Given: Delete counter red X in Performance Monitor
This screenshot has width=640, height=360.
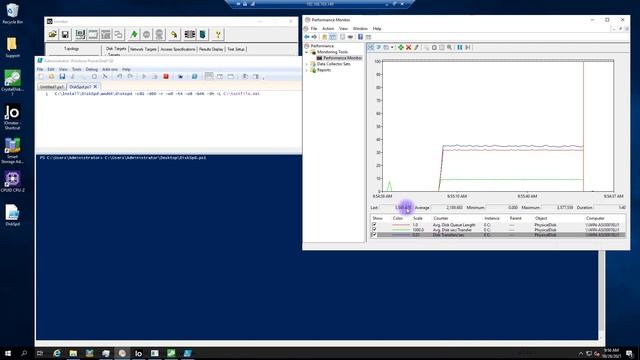Looking at the screenshot, I should (x=408, y=47).
